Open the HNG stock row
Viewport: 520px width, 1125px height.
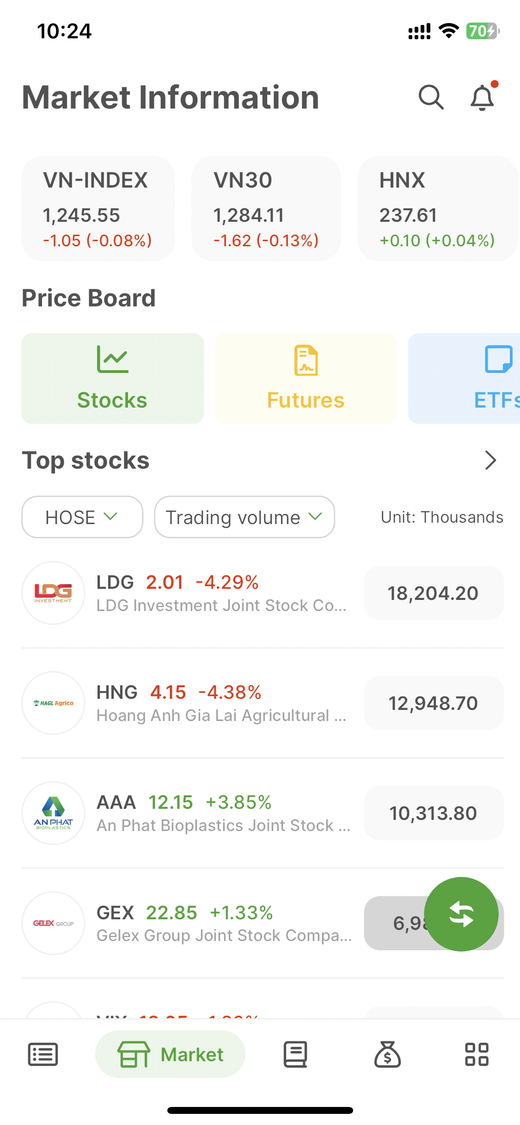(263, 703)
